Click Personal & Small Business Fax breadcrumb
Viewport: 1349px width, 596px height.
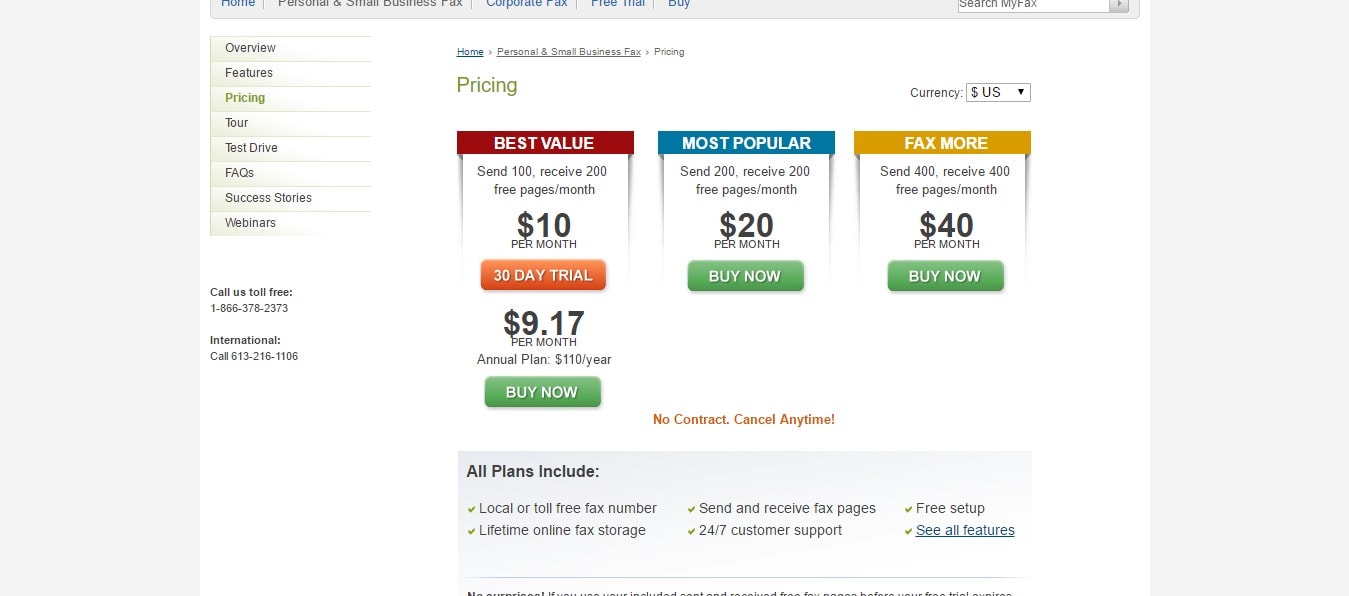569,52
